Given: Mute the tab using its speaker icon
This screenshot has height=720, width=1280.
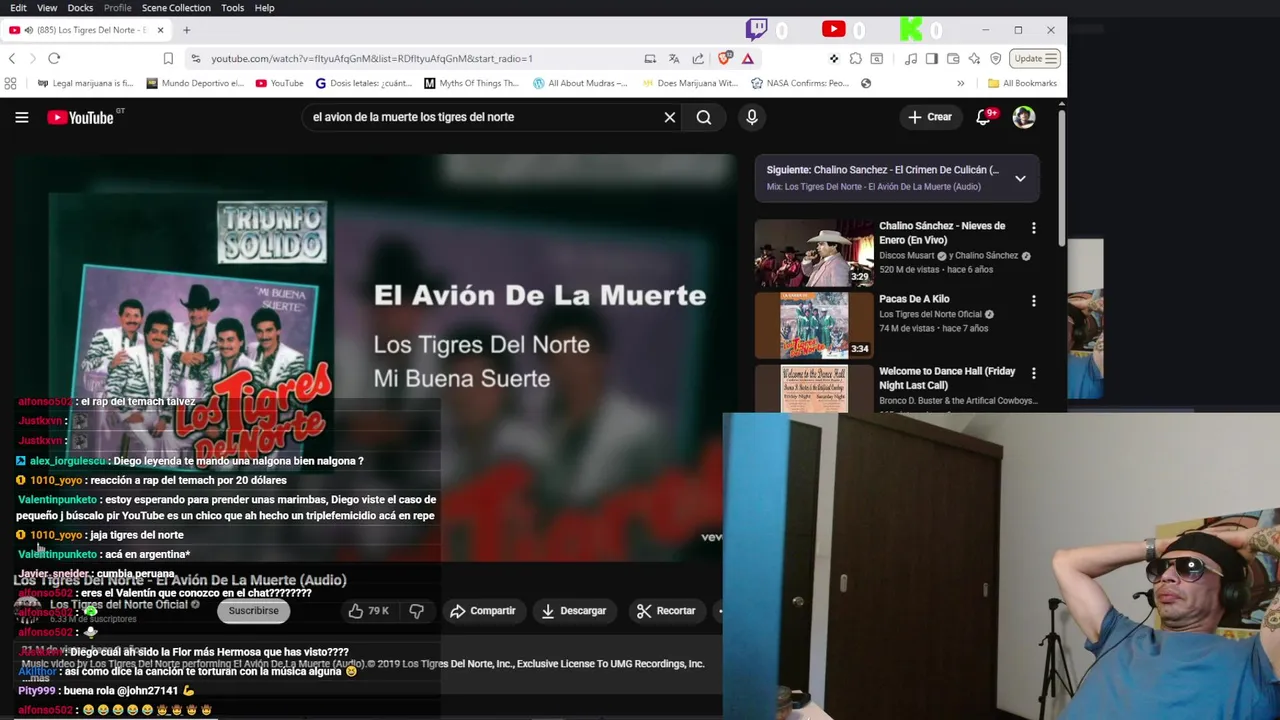Looking at the screenshot, I should 27,30.
